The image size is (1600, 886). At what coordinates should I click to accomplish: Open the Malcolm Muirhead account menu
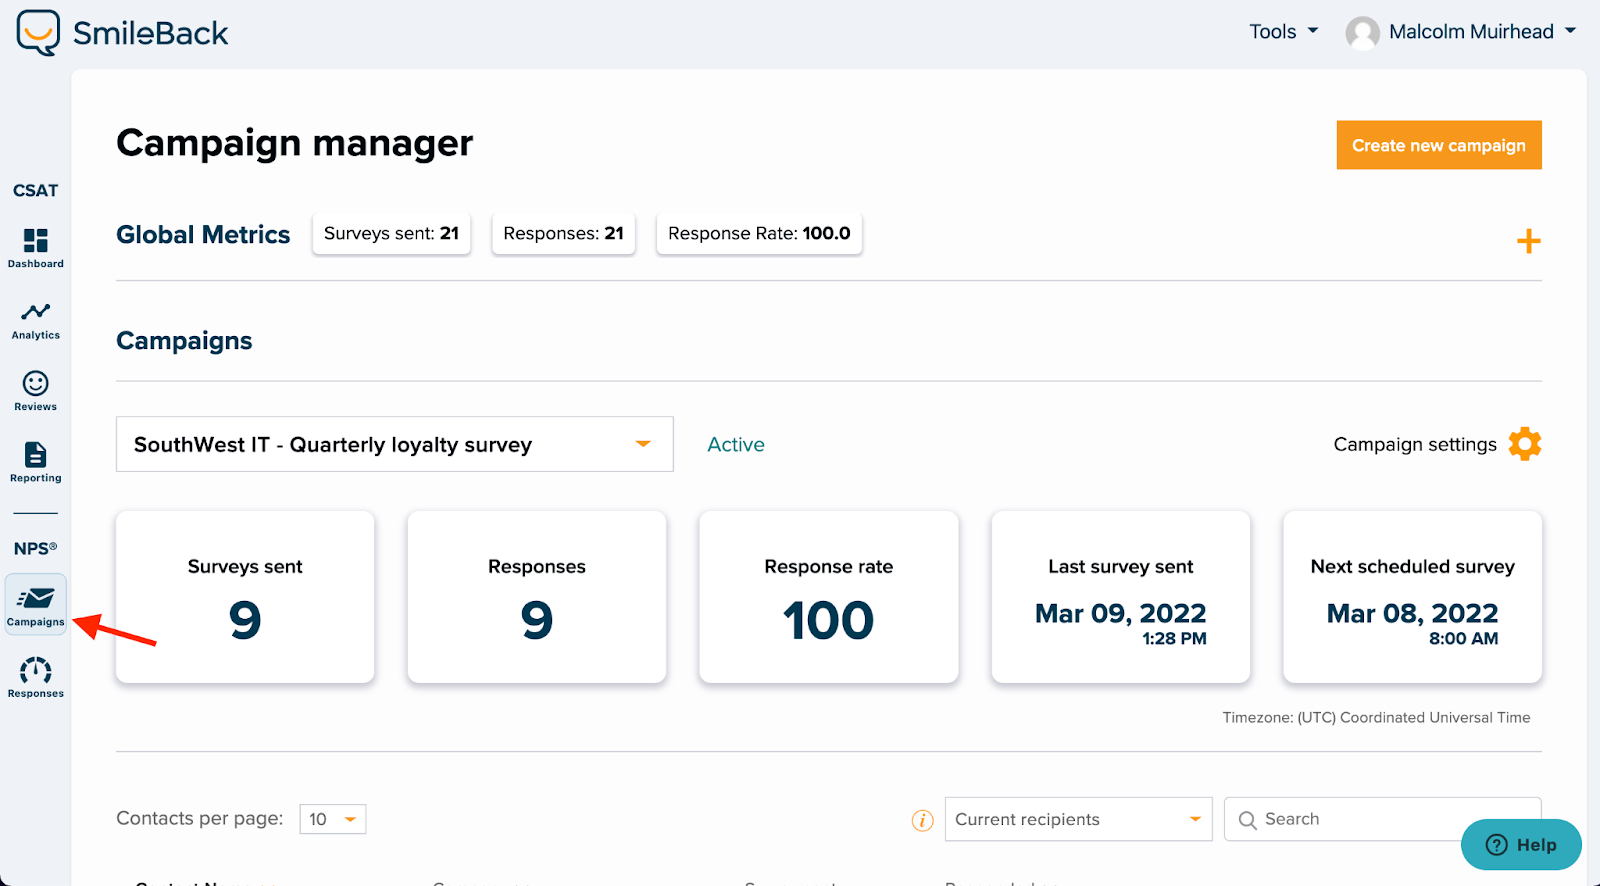pos(1461,32)
